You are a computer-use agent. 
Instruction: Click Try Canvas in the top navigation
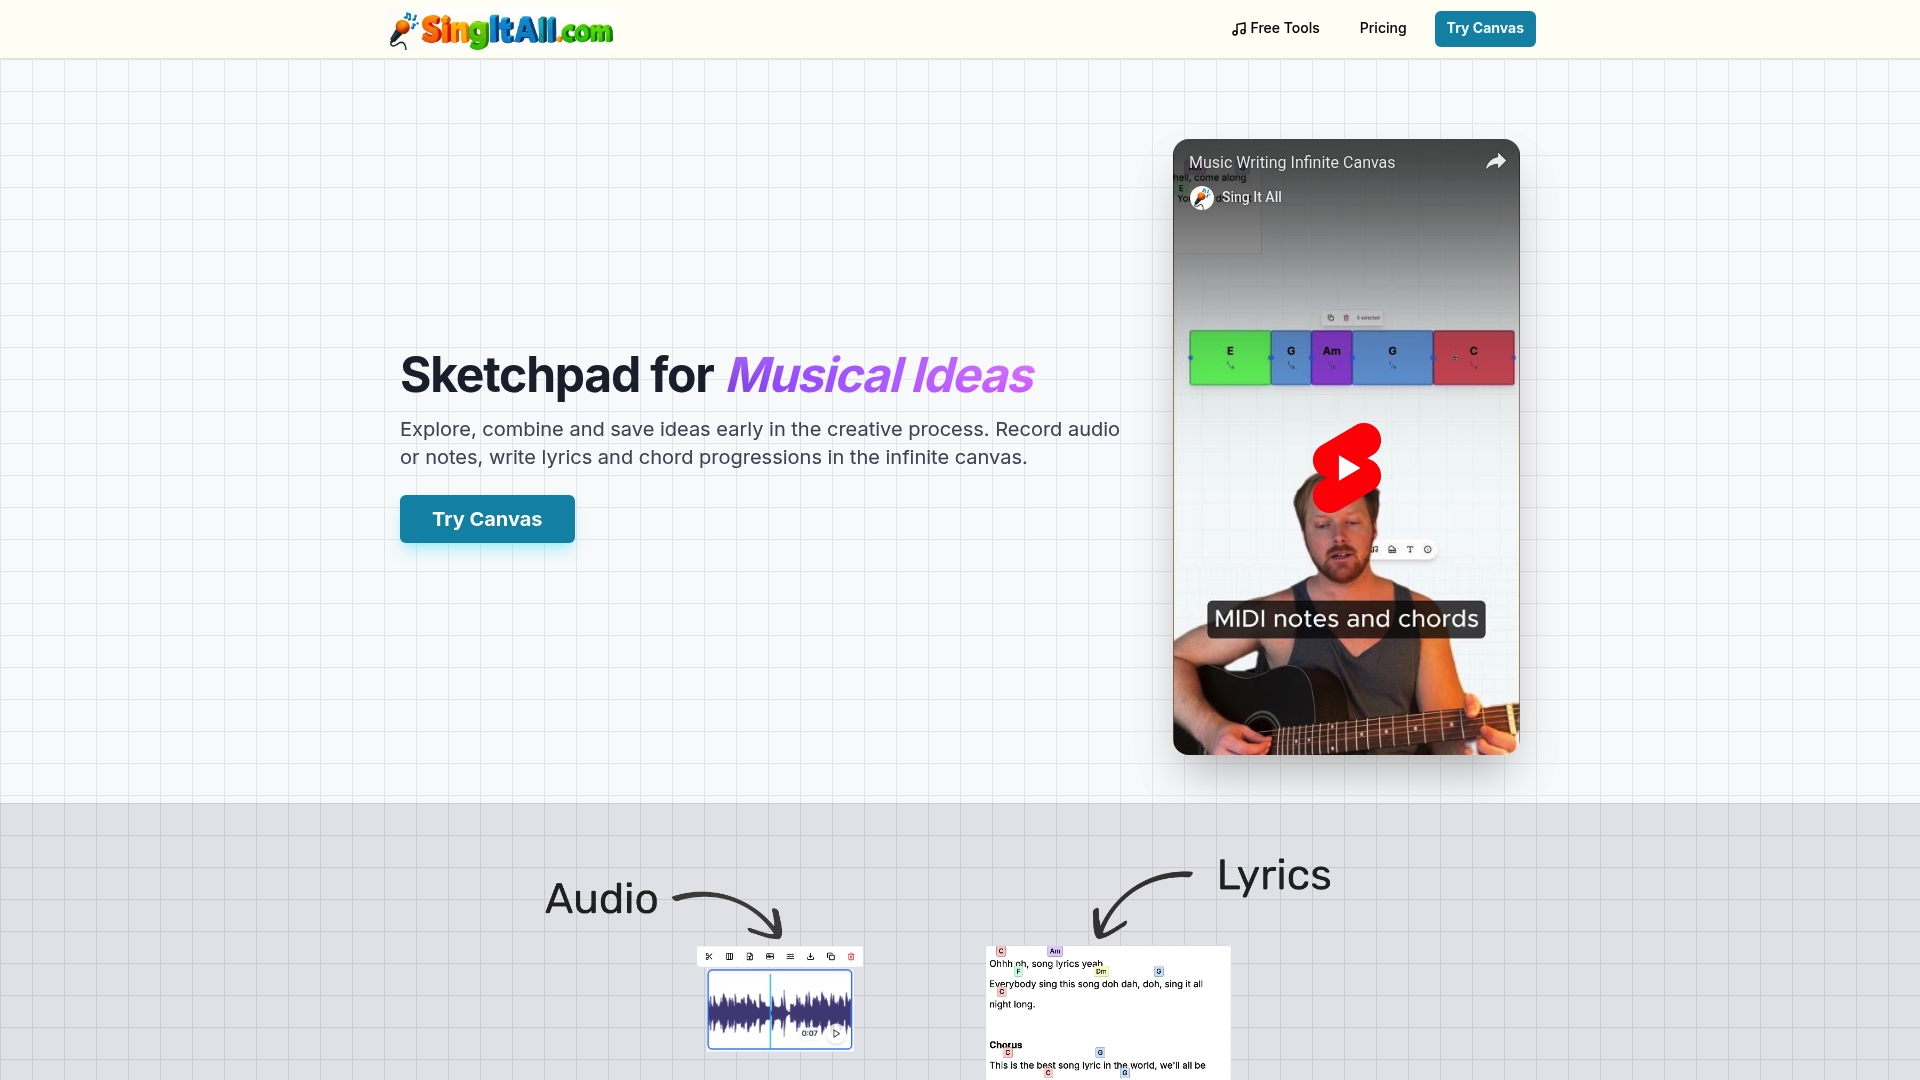tap(1484, 28)
